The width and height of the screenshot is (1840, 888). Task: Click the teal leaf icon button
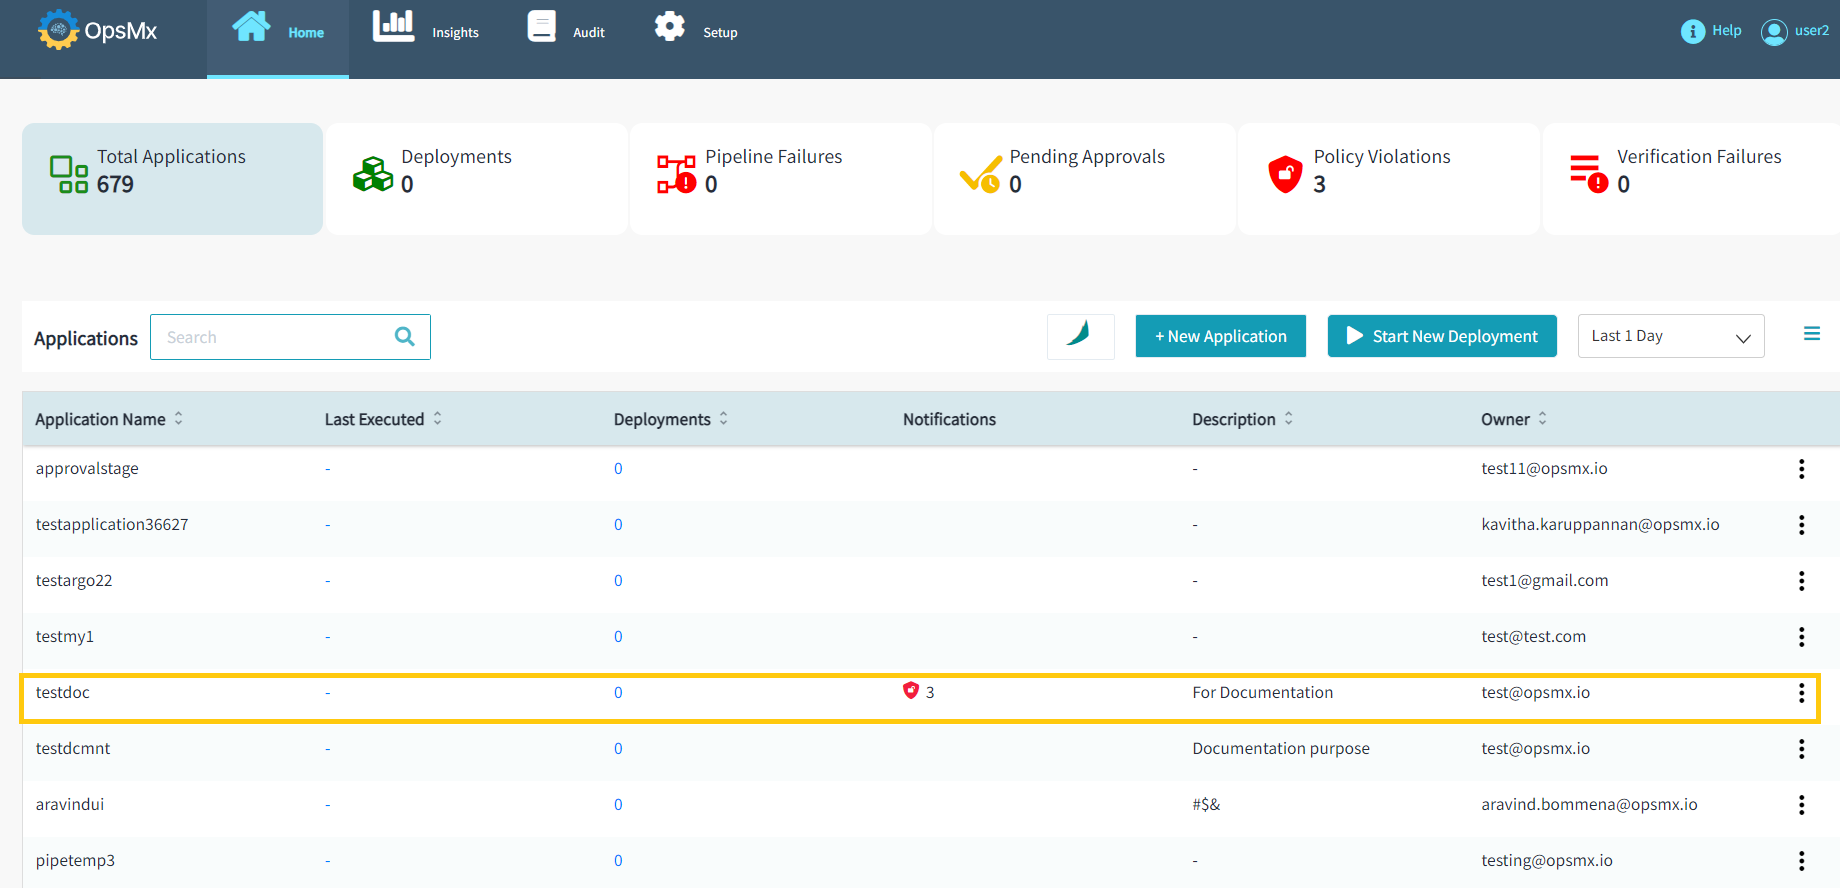[1080, 336]
